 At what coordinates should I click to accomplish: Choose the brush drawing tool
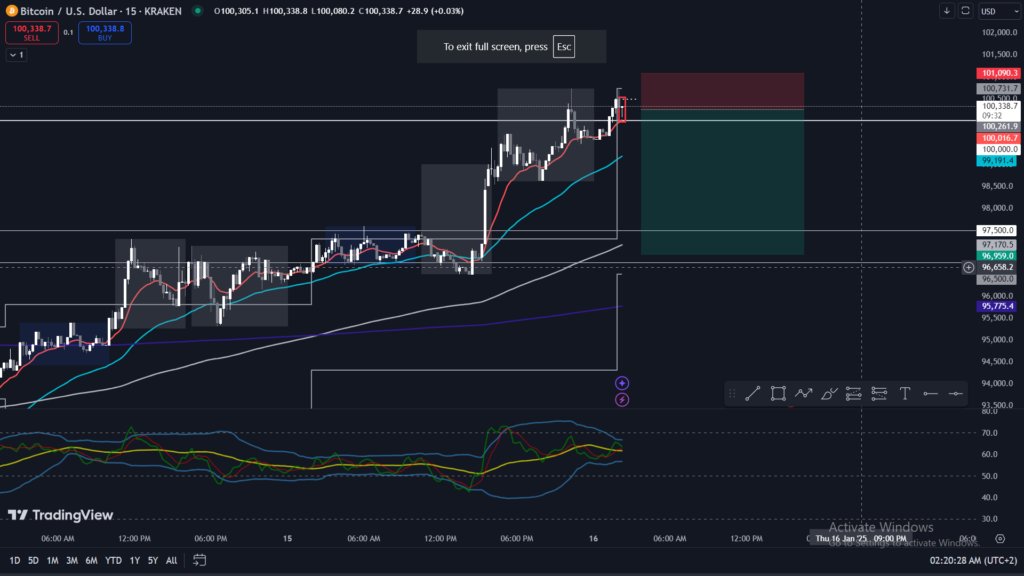[828, 394]
